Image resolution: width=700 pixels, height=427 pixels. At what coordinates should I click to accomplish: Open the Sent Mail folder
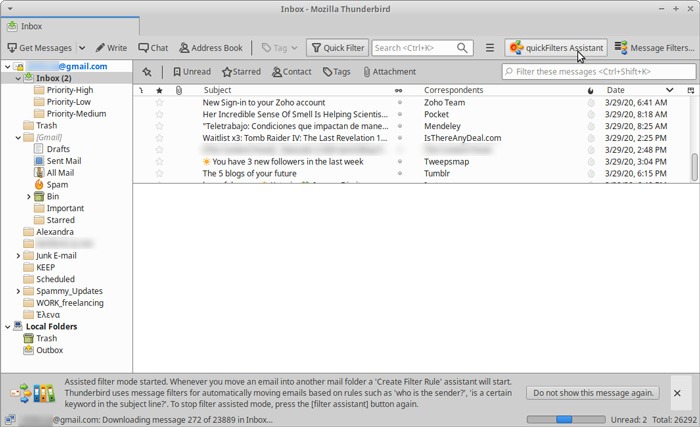point(64,161)
